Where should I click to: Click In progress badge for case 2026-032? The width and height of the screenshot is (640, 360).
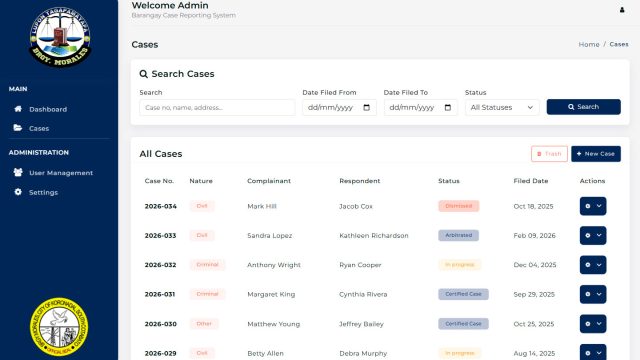[460, 265]
